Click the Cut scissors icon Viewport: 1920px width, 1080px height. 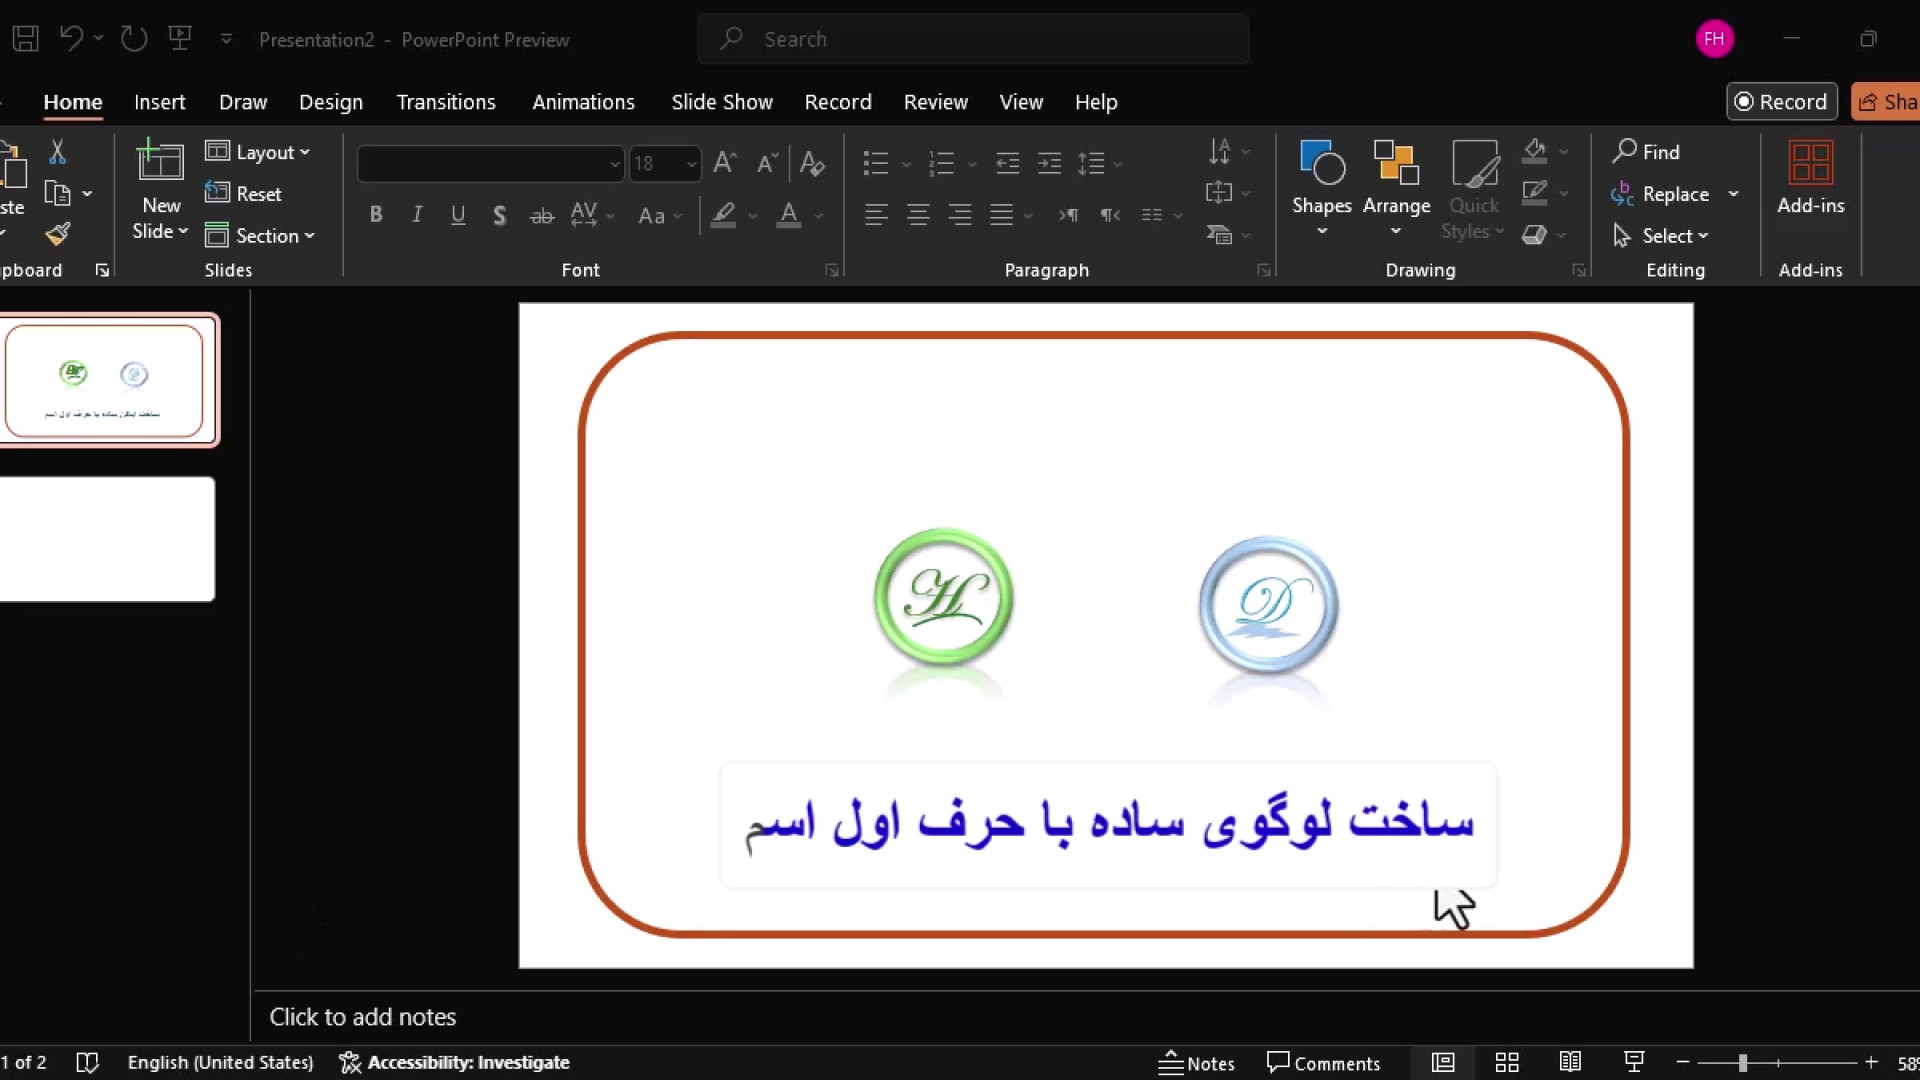[x=58, y=152]
